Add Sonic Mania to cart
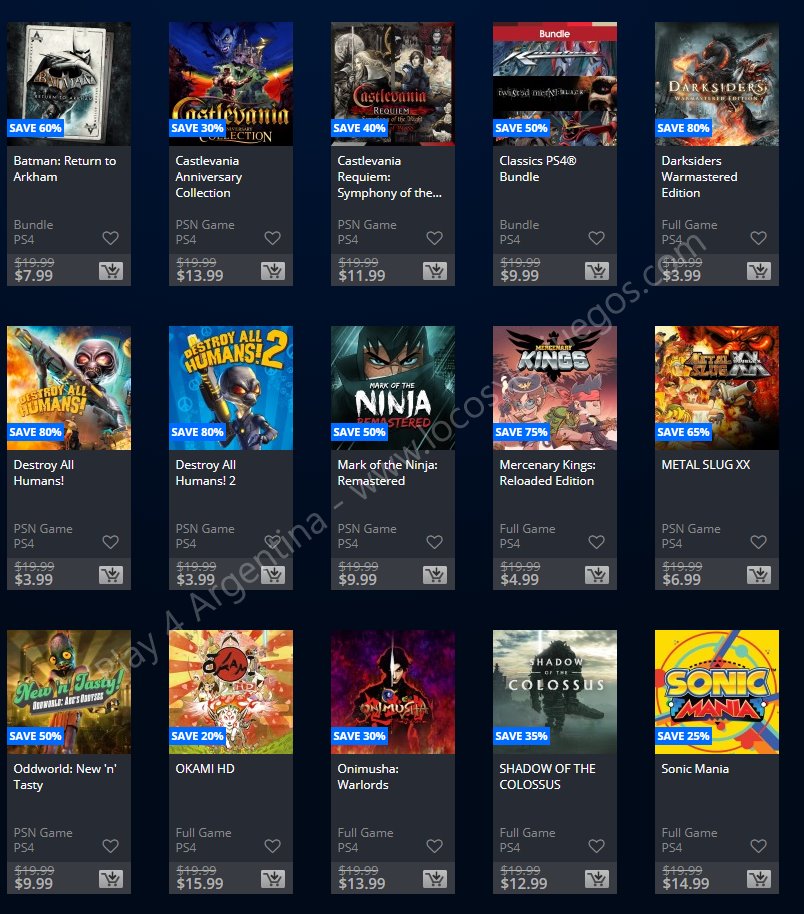The width and height of the screenshot is (804, 914). pos(759,878)
